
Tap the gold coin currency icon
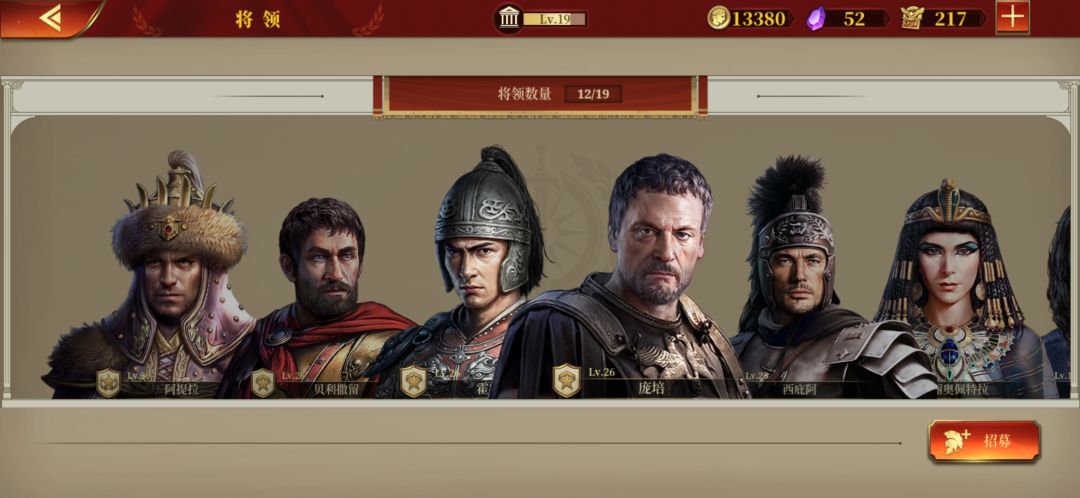click(718, 18)
